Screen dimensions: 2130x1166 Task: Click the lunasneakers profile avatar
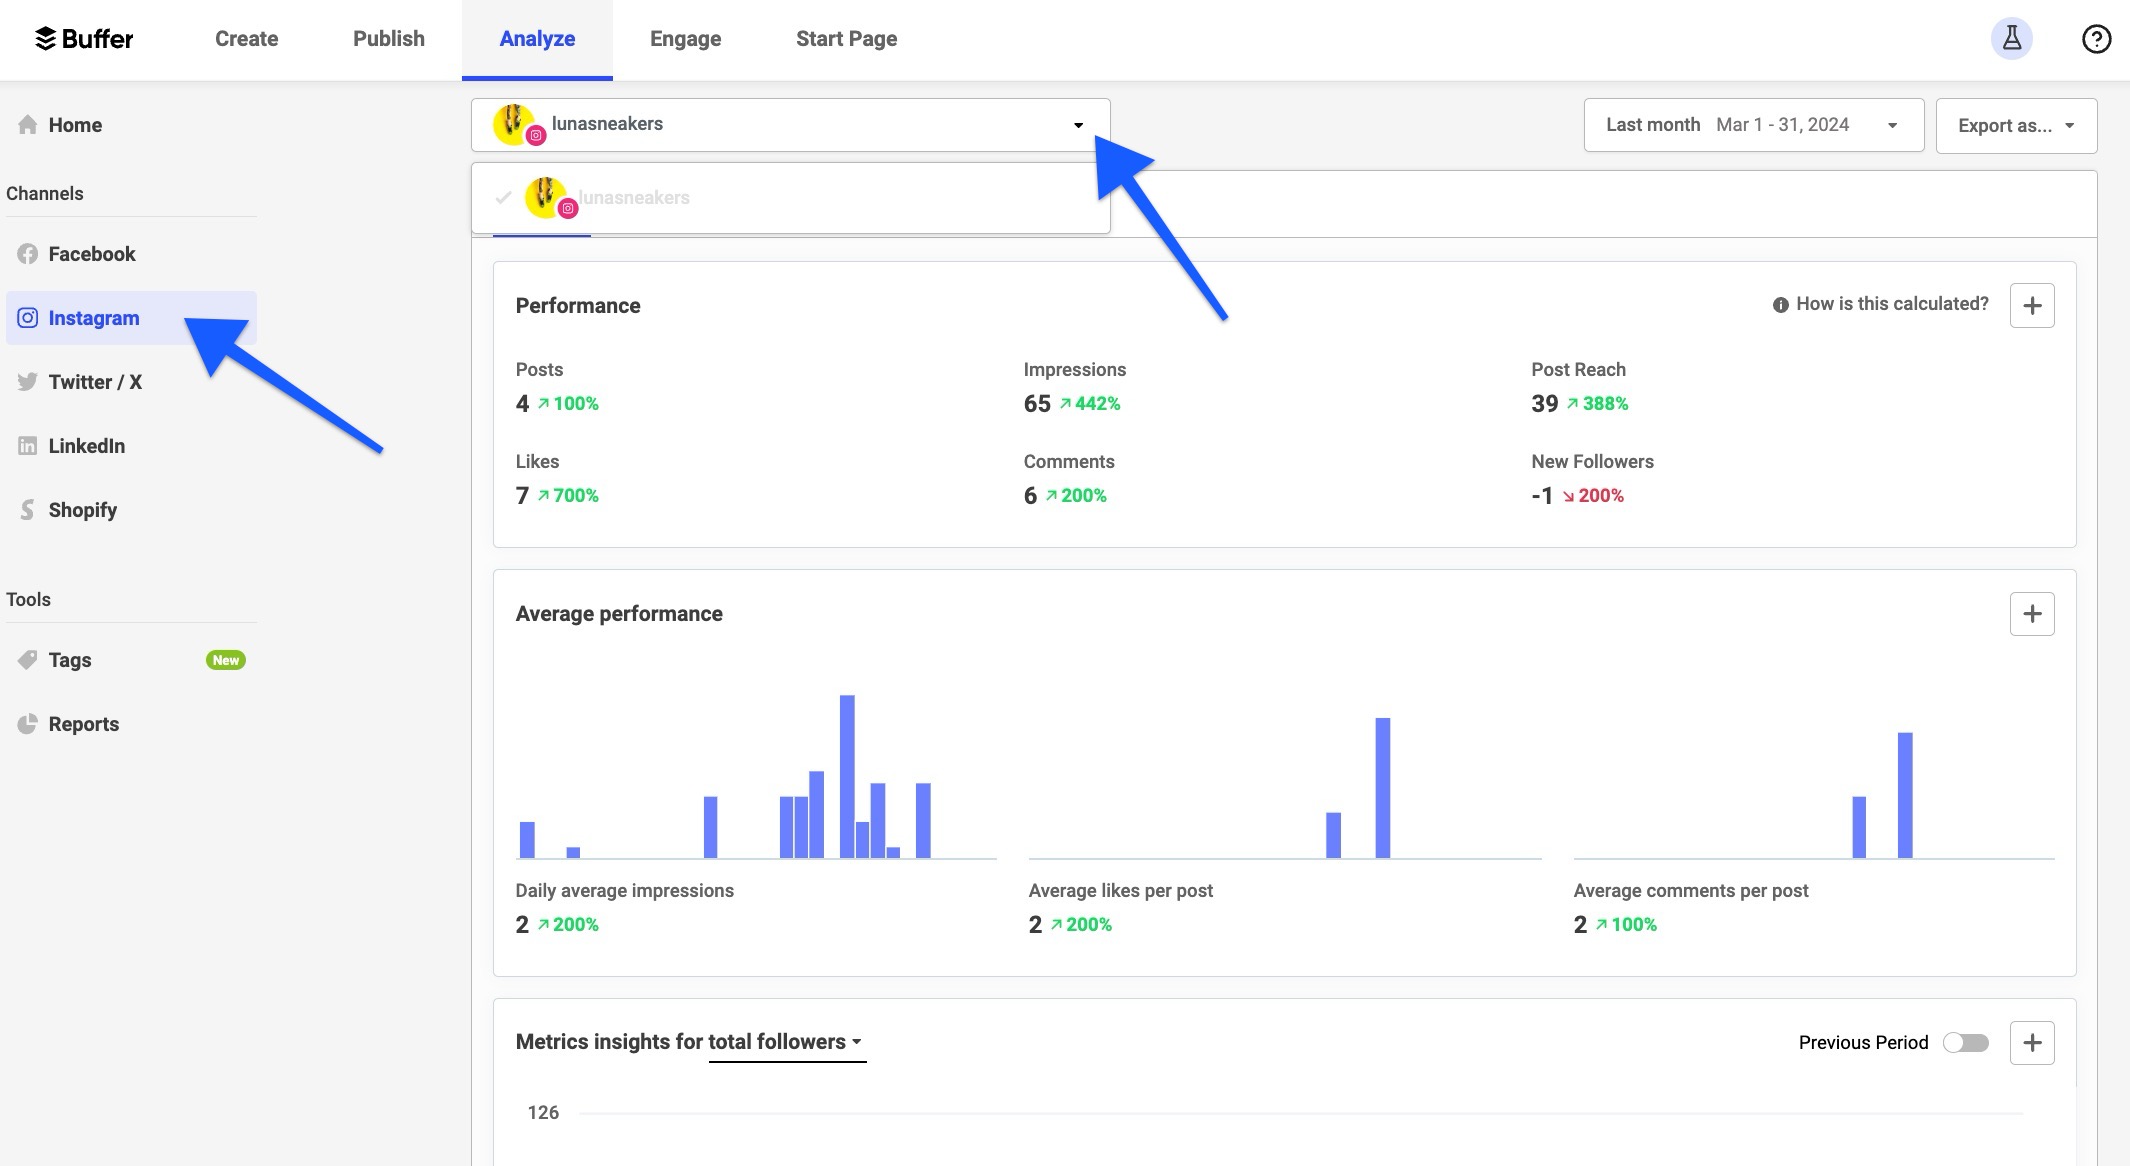[x=513, y=123]
